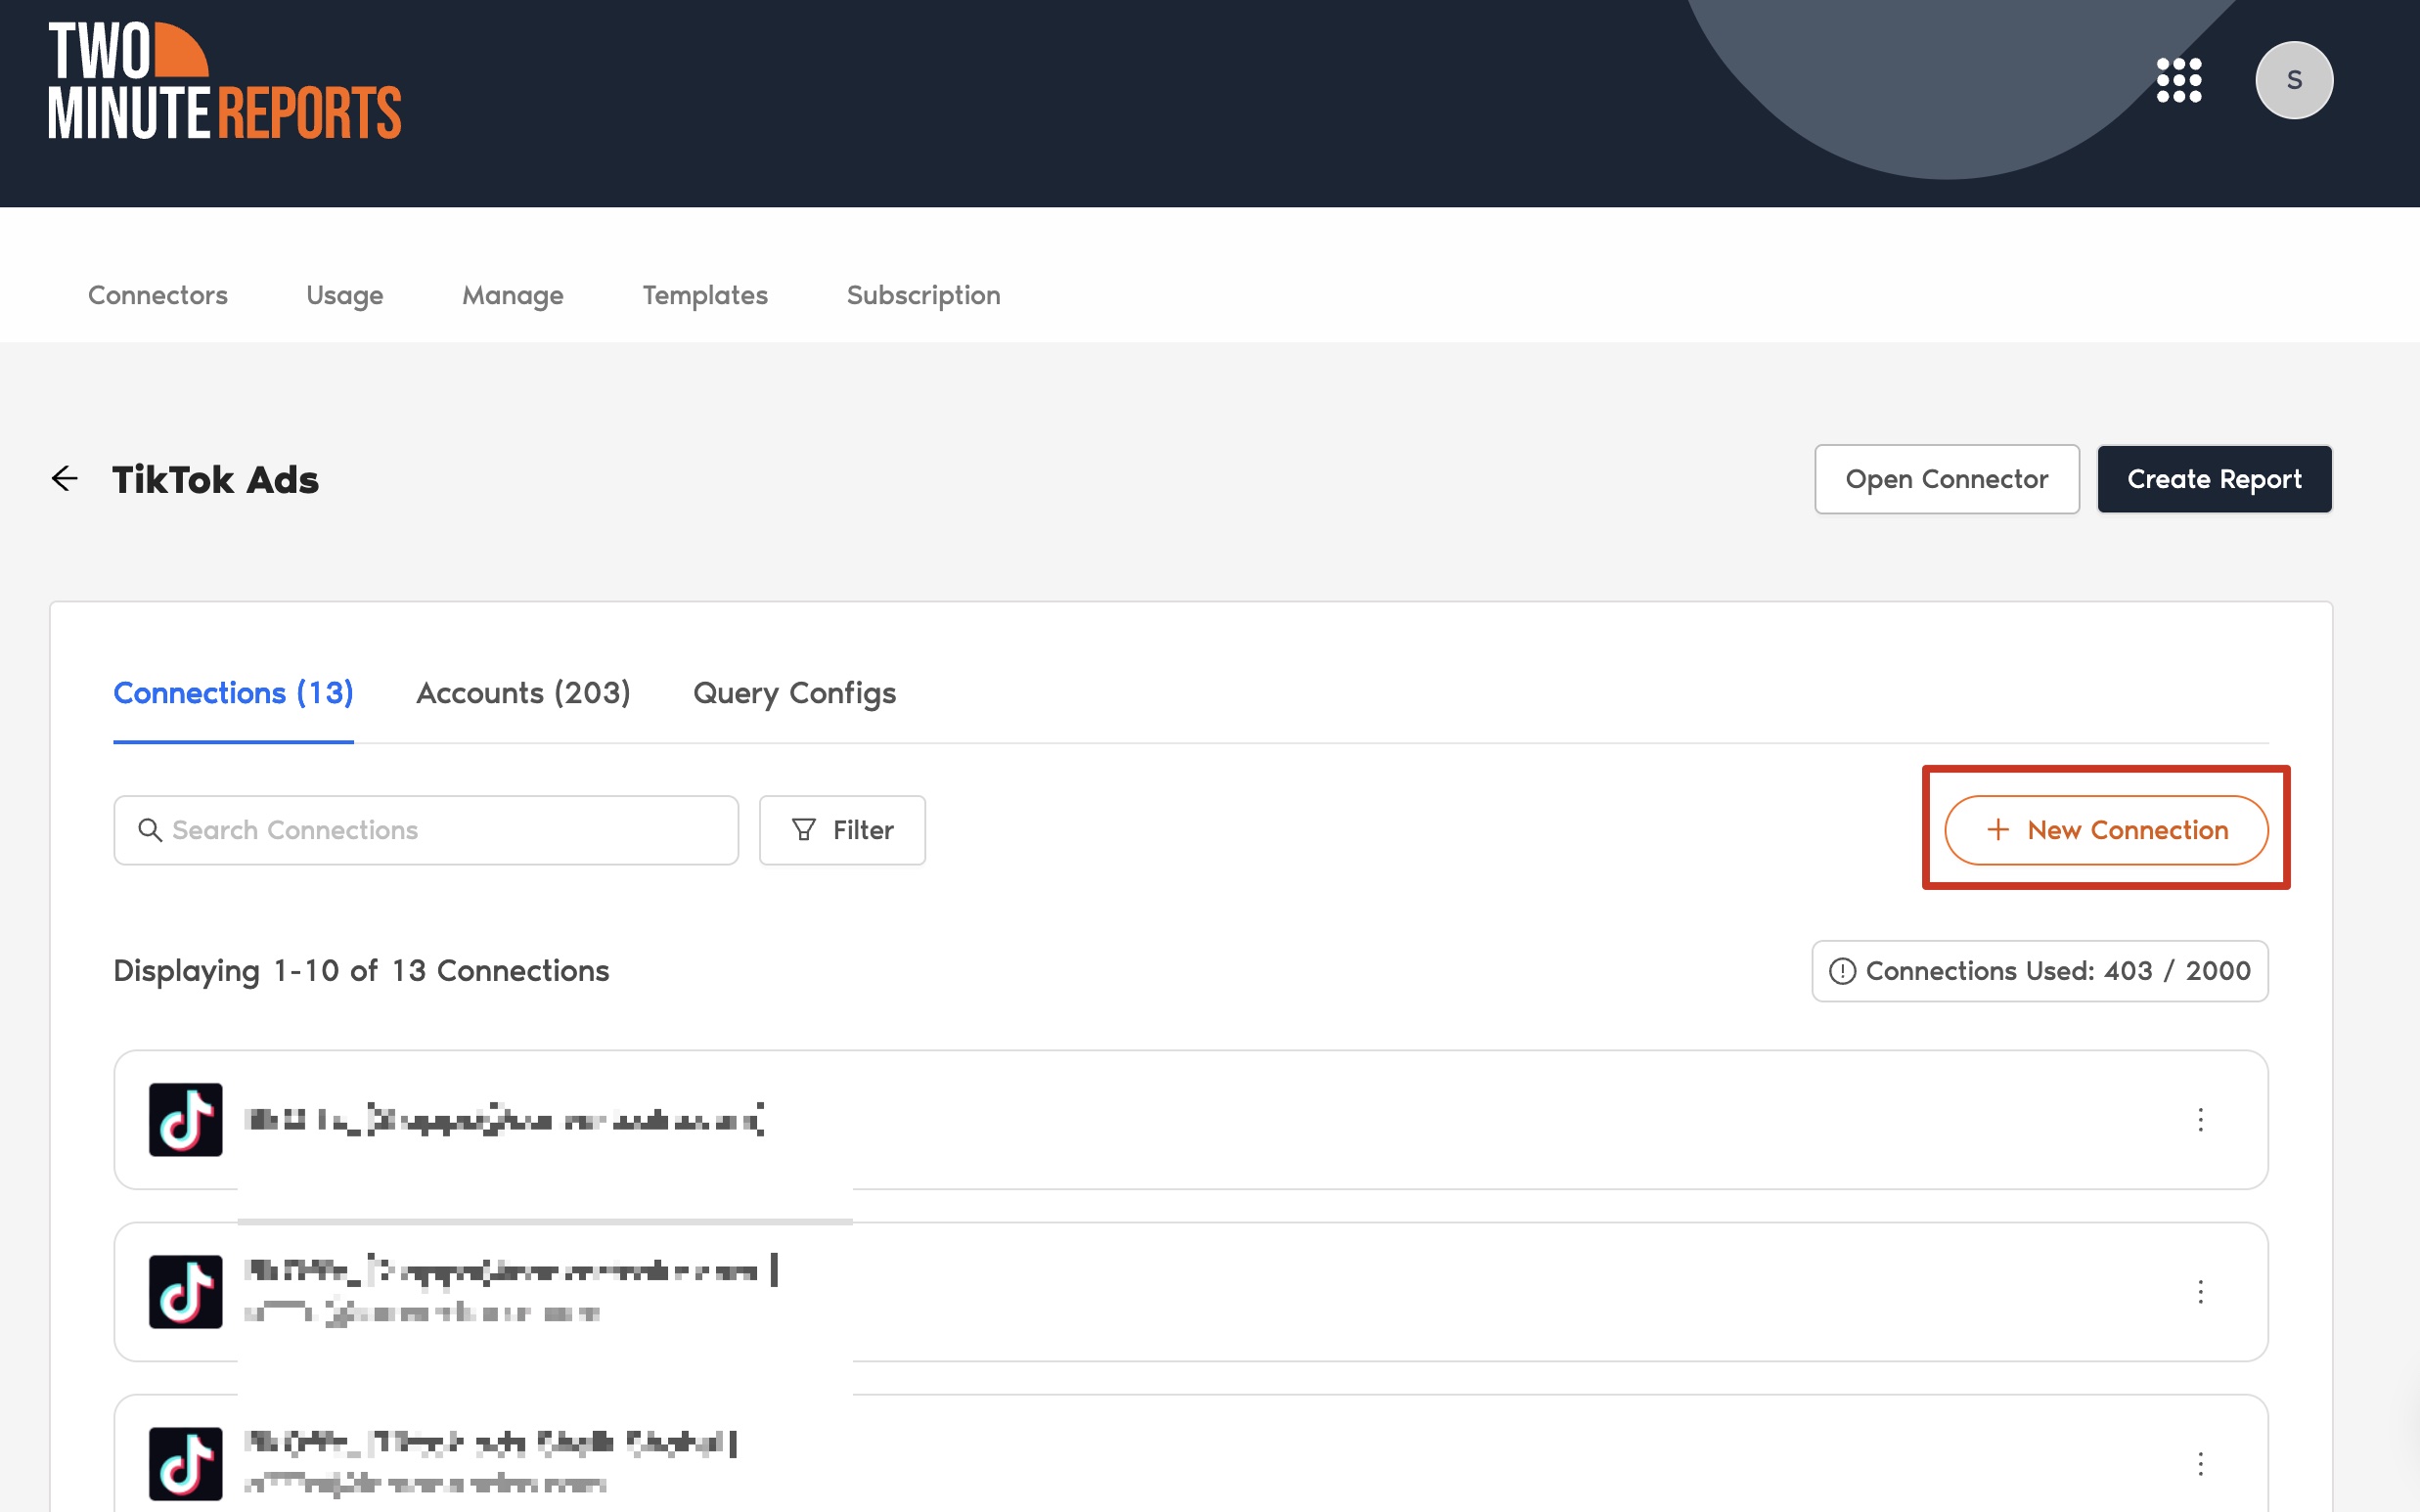Open the Subscription nav item

923,295
